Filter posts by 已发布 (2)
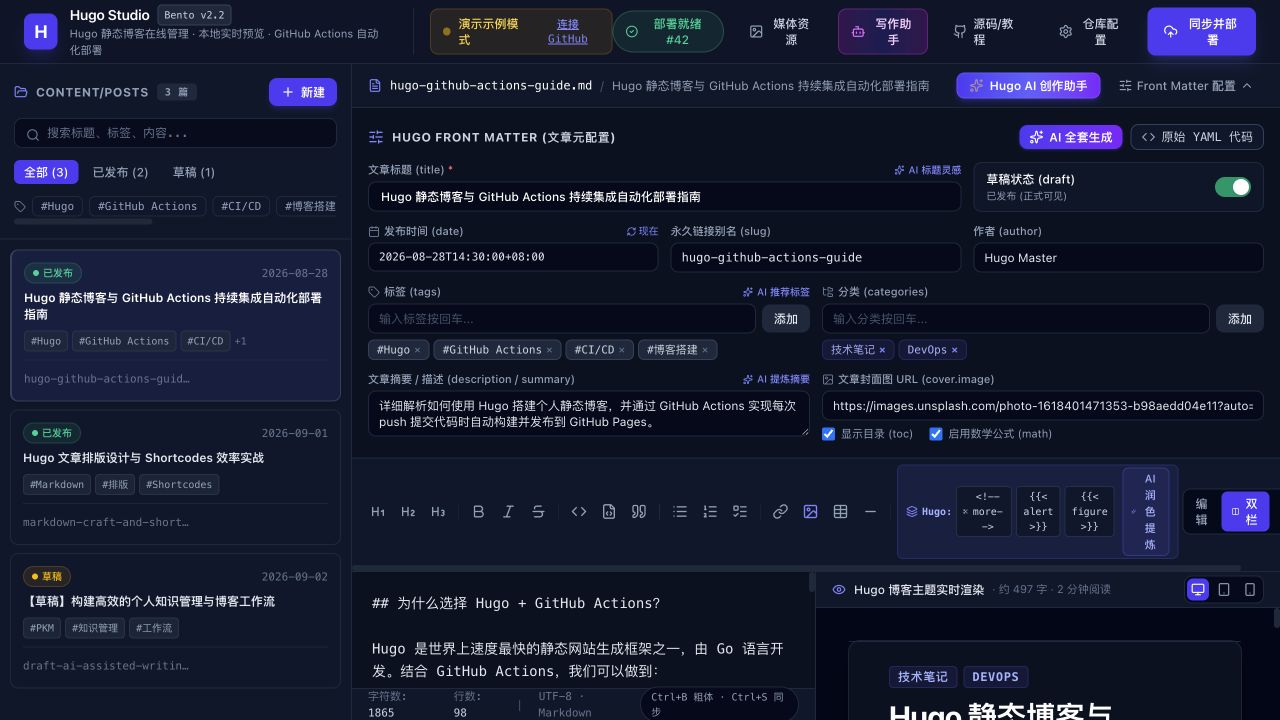Screen dimensions: 1280x720 tap(120, 172)
